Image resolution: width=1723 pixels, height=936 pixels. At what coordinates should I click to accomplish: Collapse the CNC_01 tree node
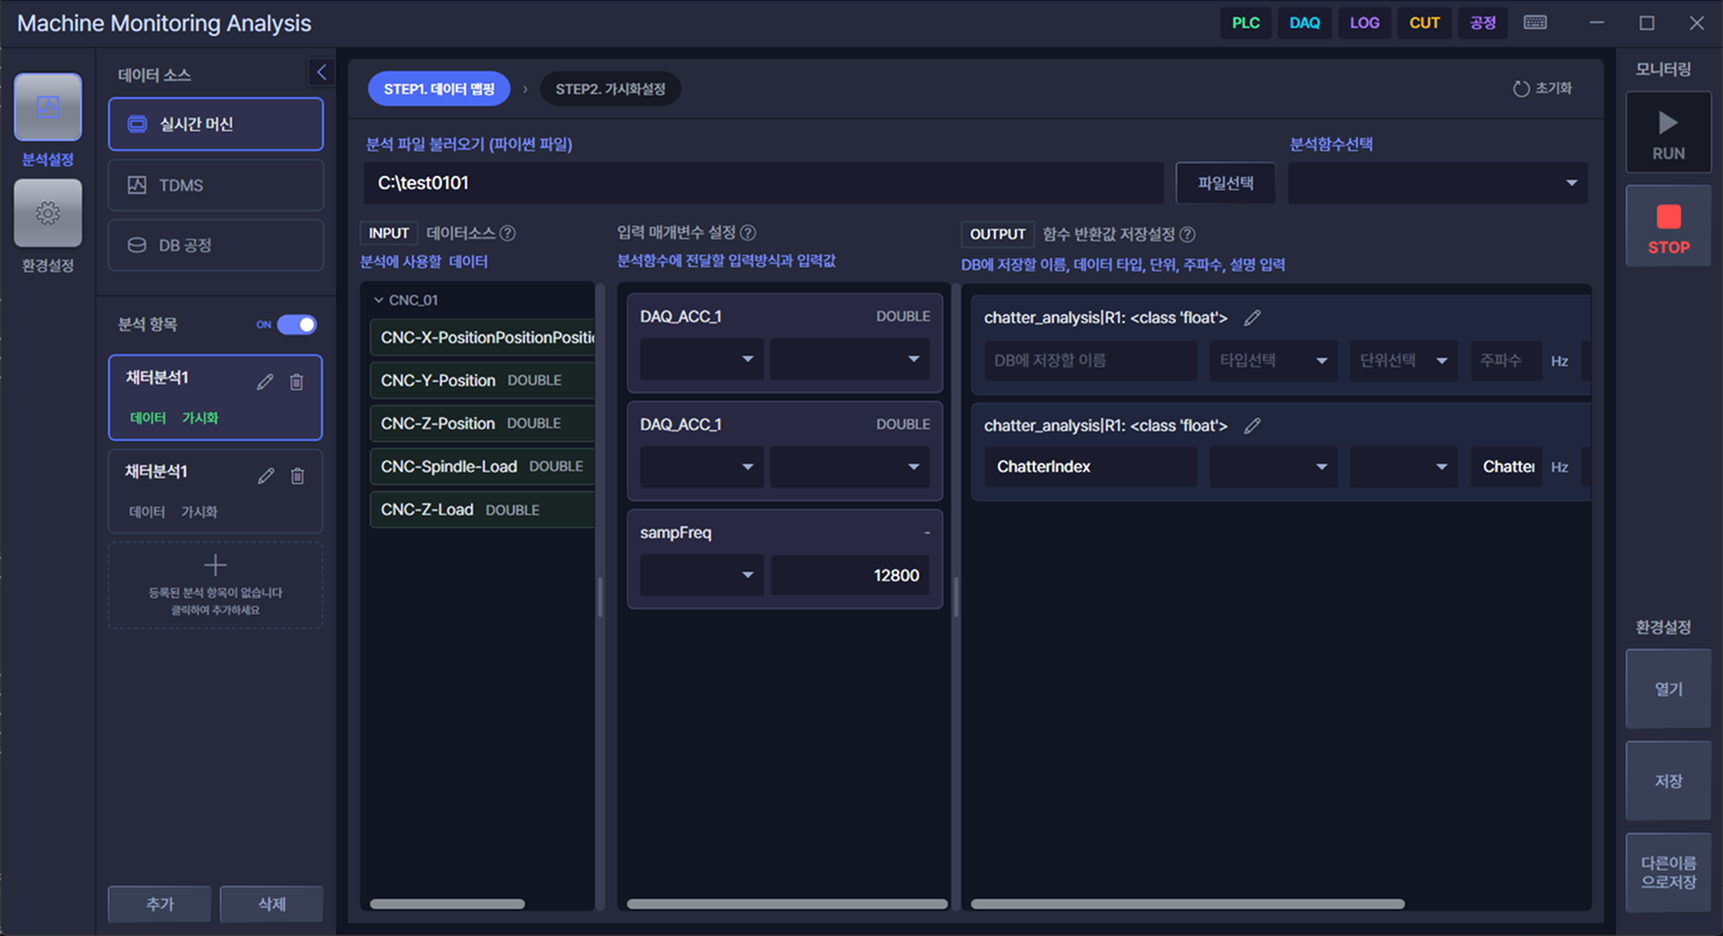pyautogui.click(x=379, y=300)
